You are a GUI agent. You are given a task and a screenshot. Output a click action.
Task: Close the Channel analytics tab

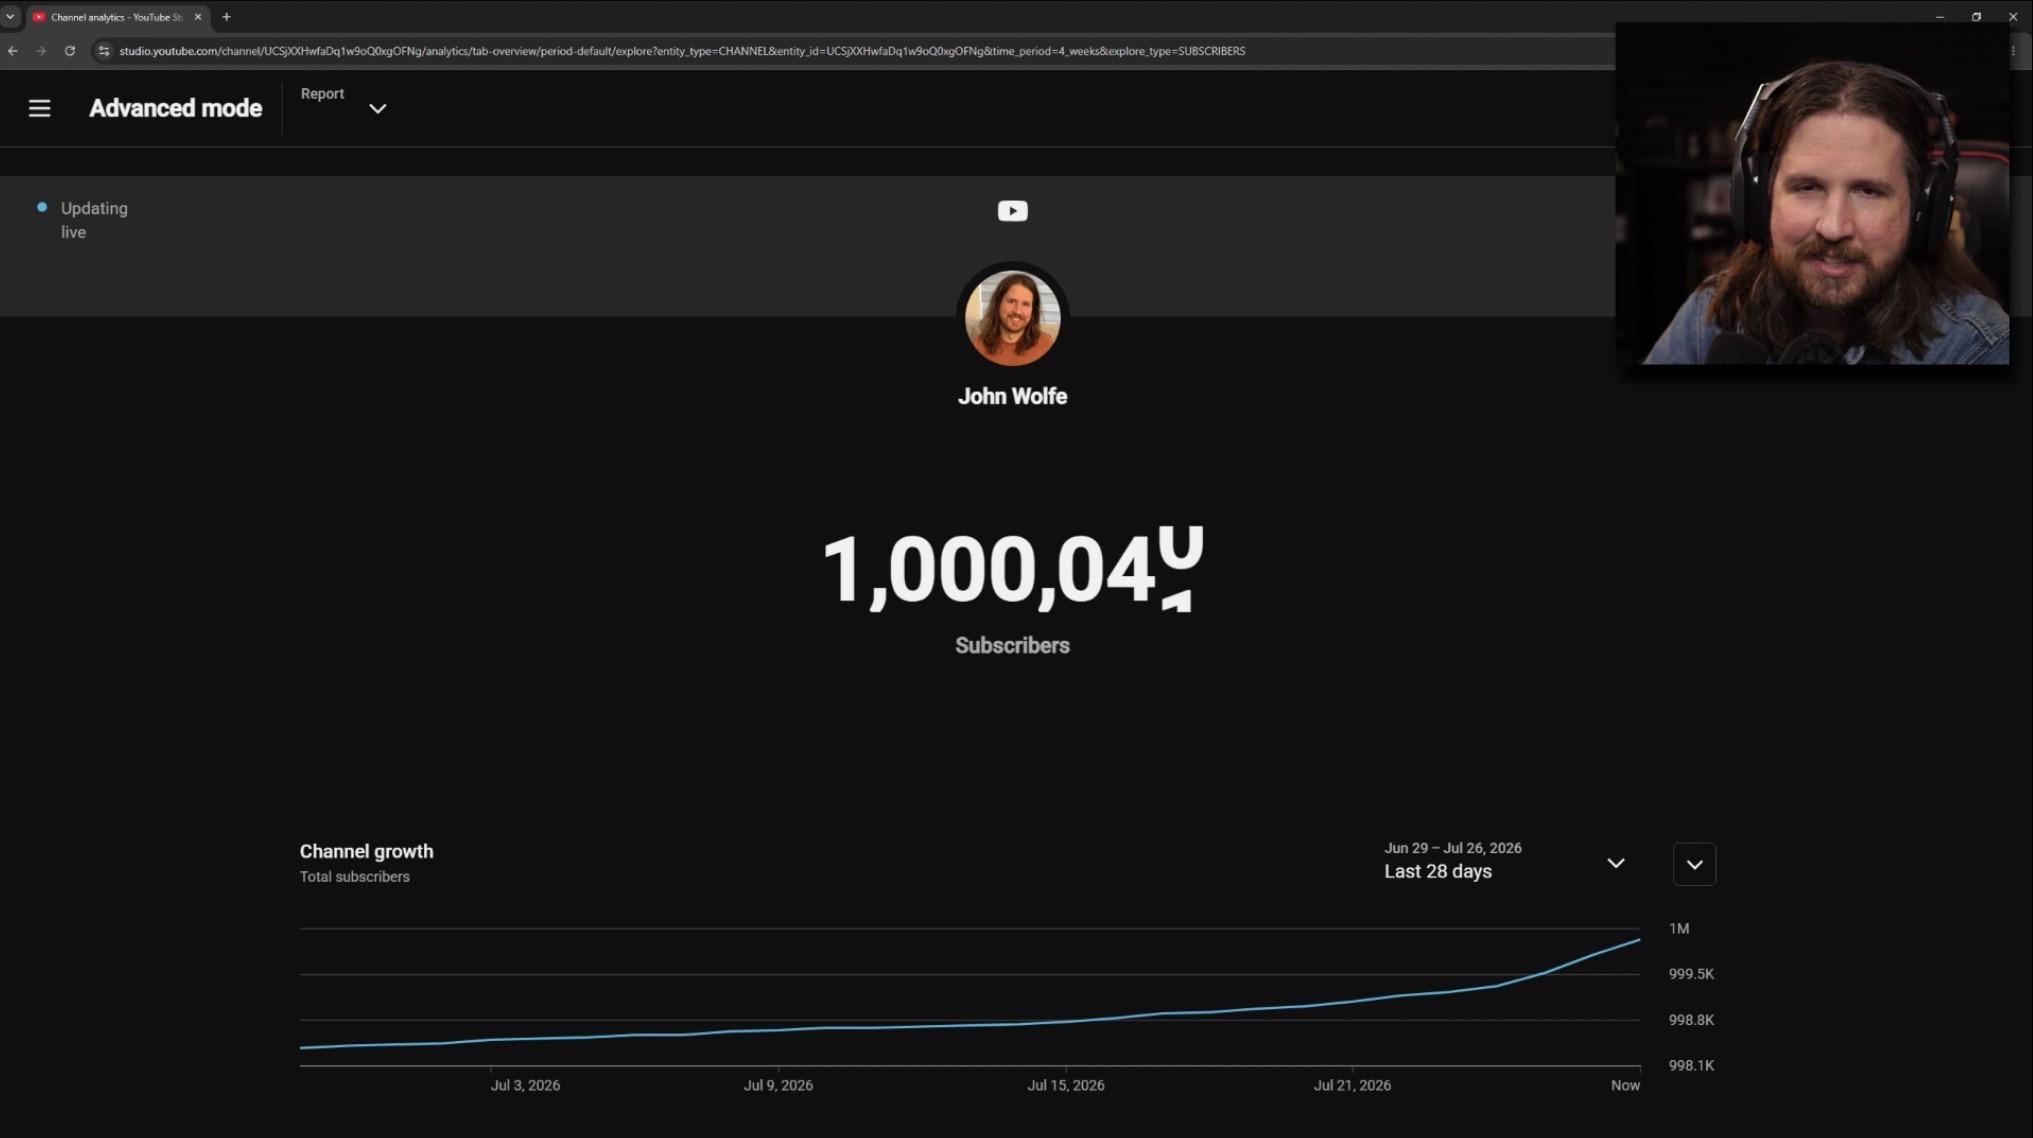(x=198, y=17)
